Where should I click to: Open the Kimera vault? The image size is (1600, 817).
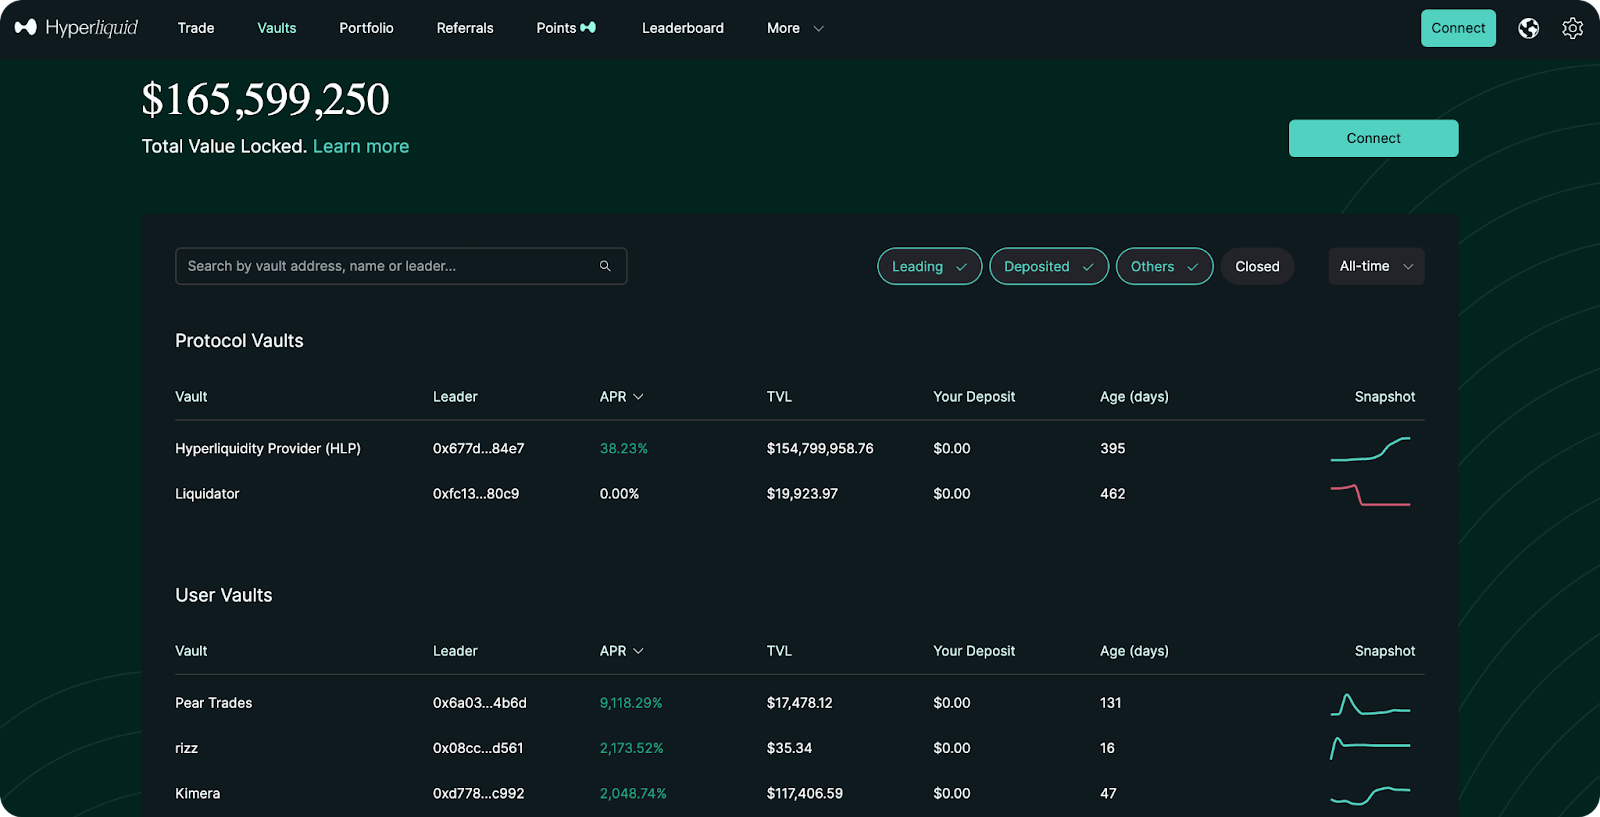[198, 793]
